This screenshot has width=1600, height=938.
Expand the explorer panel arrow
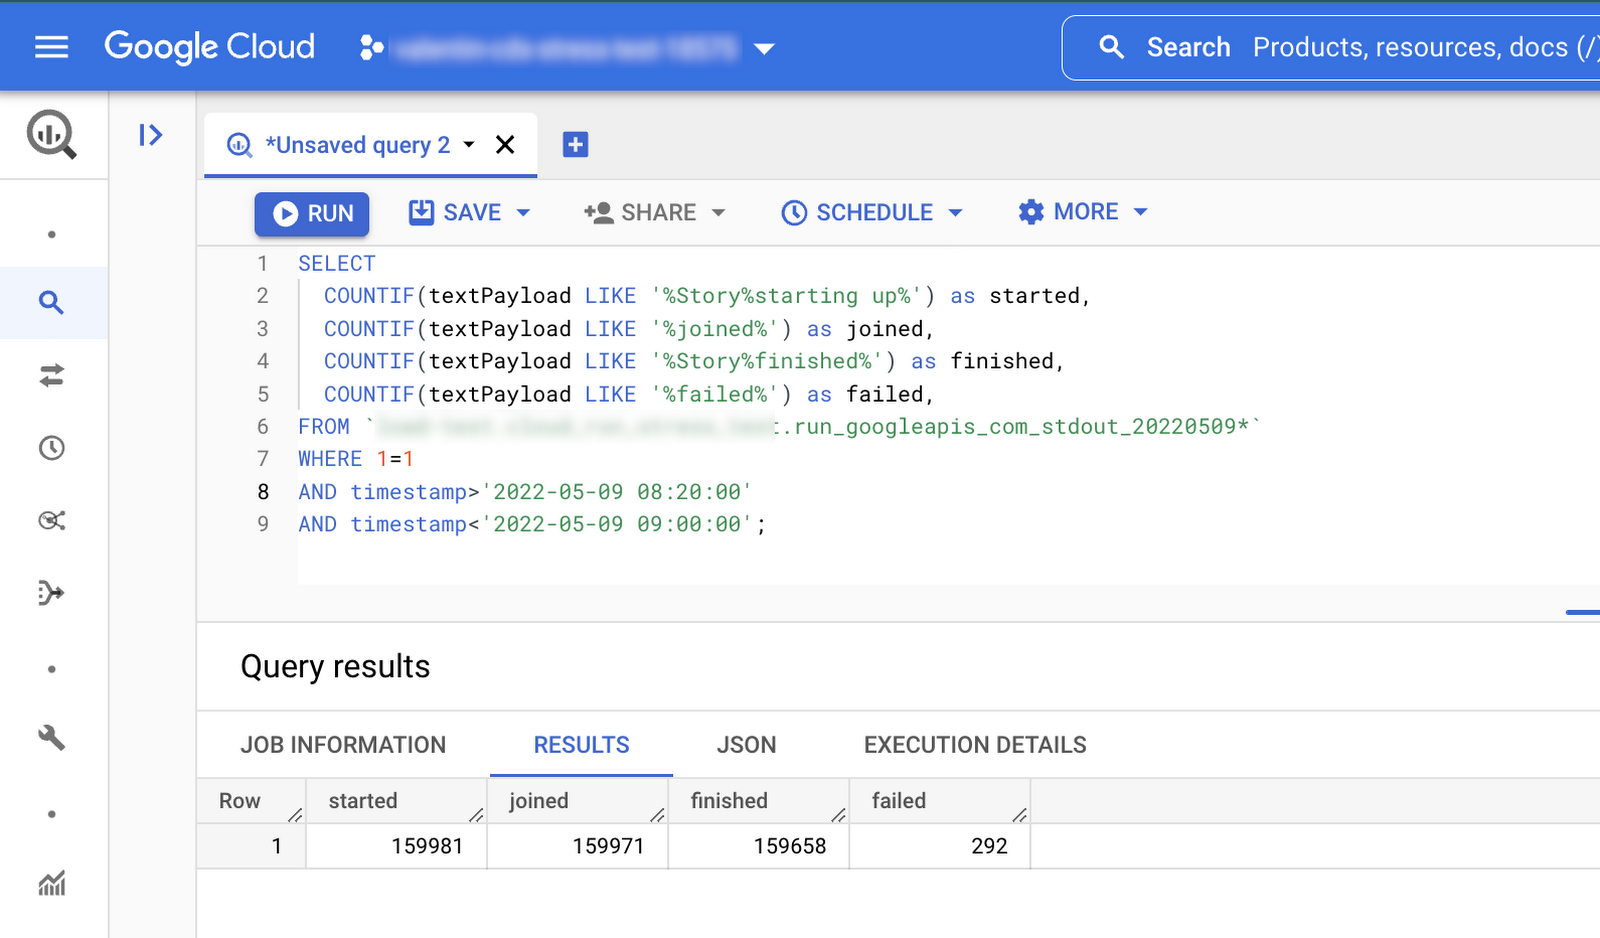click(x=151, y=135)
